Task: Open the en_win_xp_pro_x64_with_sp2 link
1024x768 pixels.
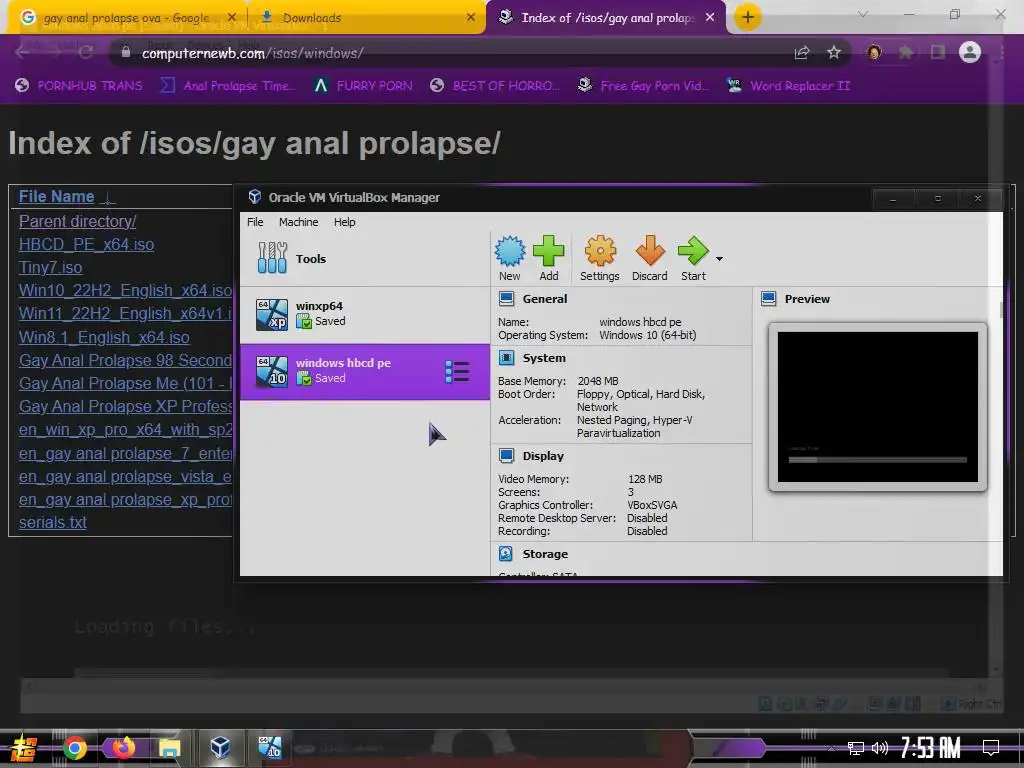Action: coord(125,430)
